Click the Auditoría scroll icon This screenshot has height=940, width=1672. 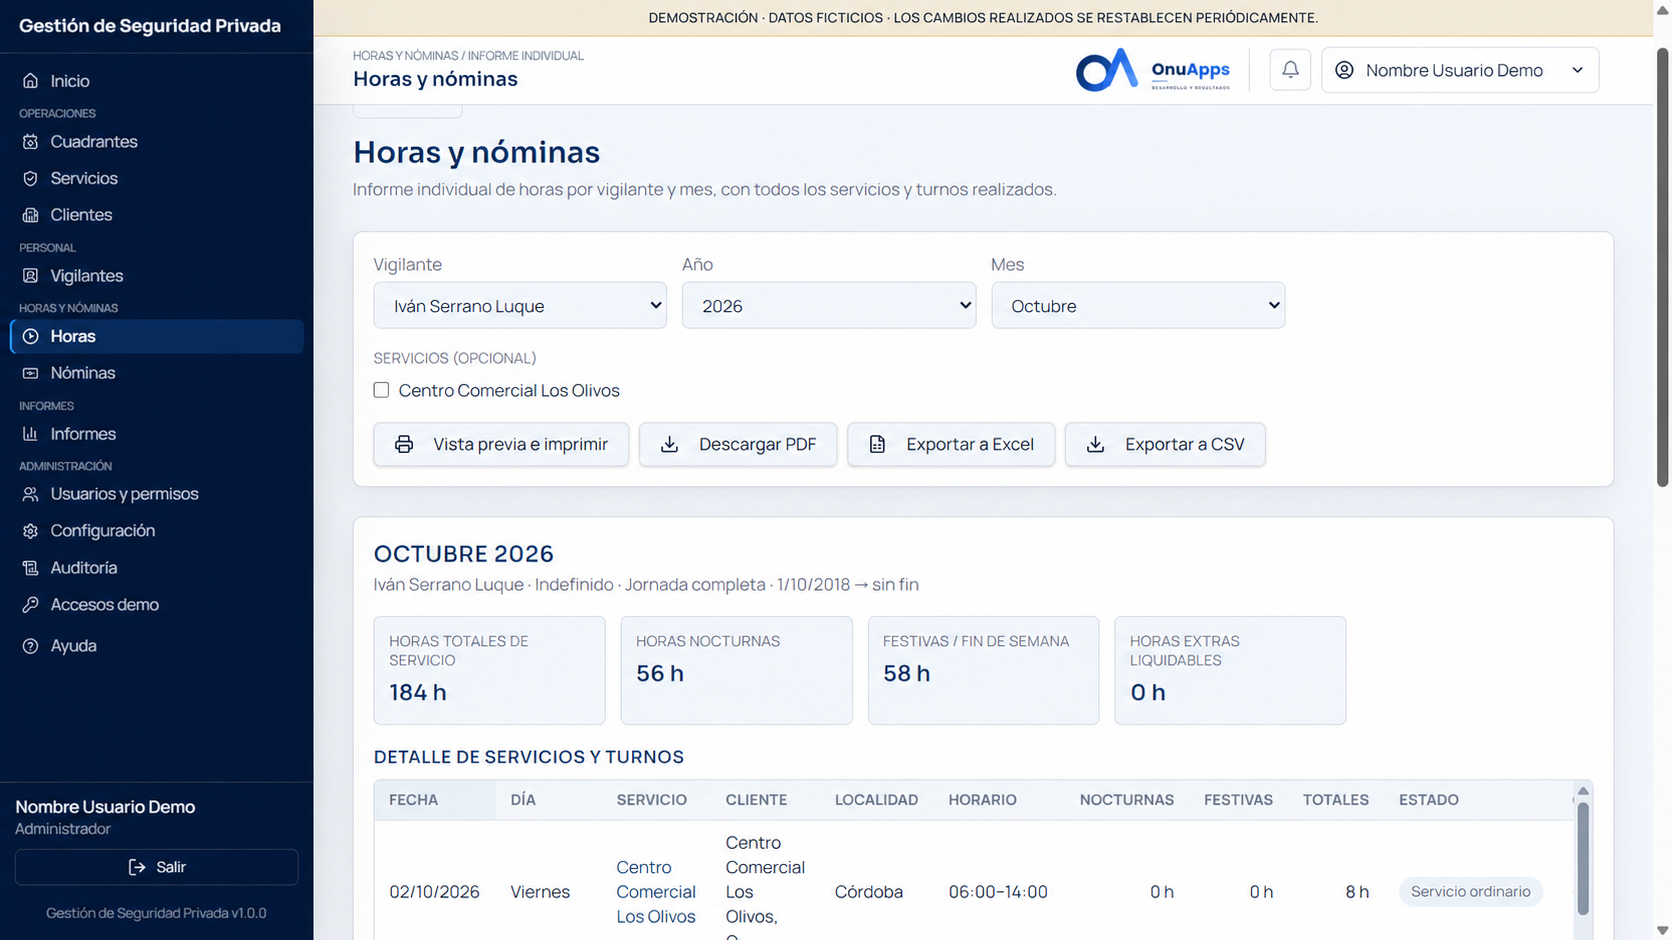pyautogui.click(x=31, y=568)
